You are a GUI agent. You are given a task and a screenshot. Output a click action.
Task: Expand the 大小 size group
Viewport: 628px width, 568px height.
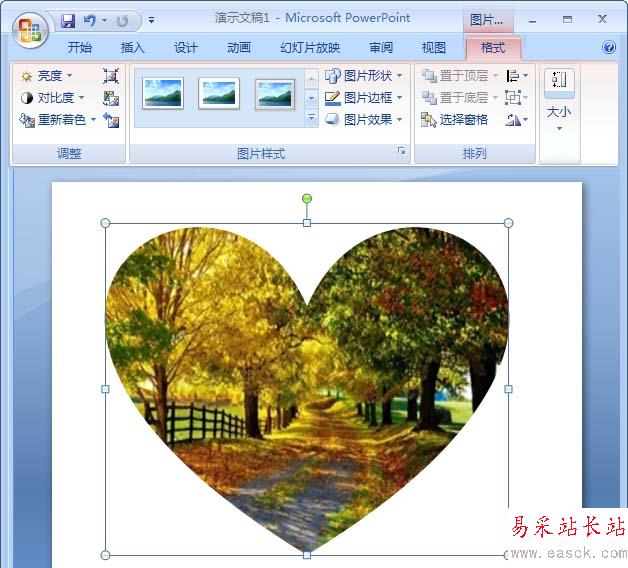pyautogui.click(x=559, y=100)
